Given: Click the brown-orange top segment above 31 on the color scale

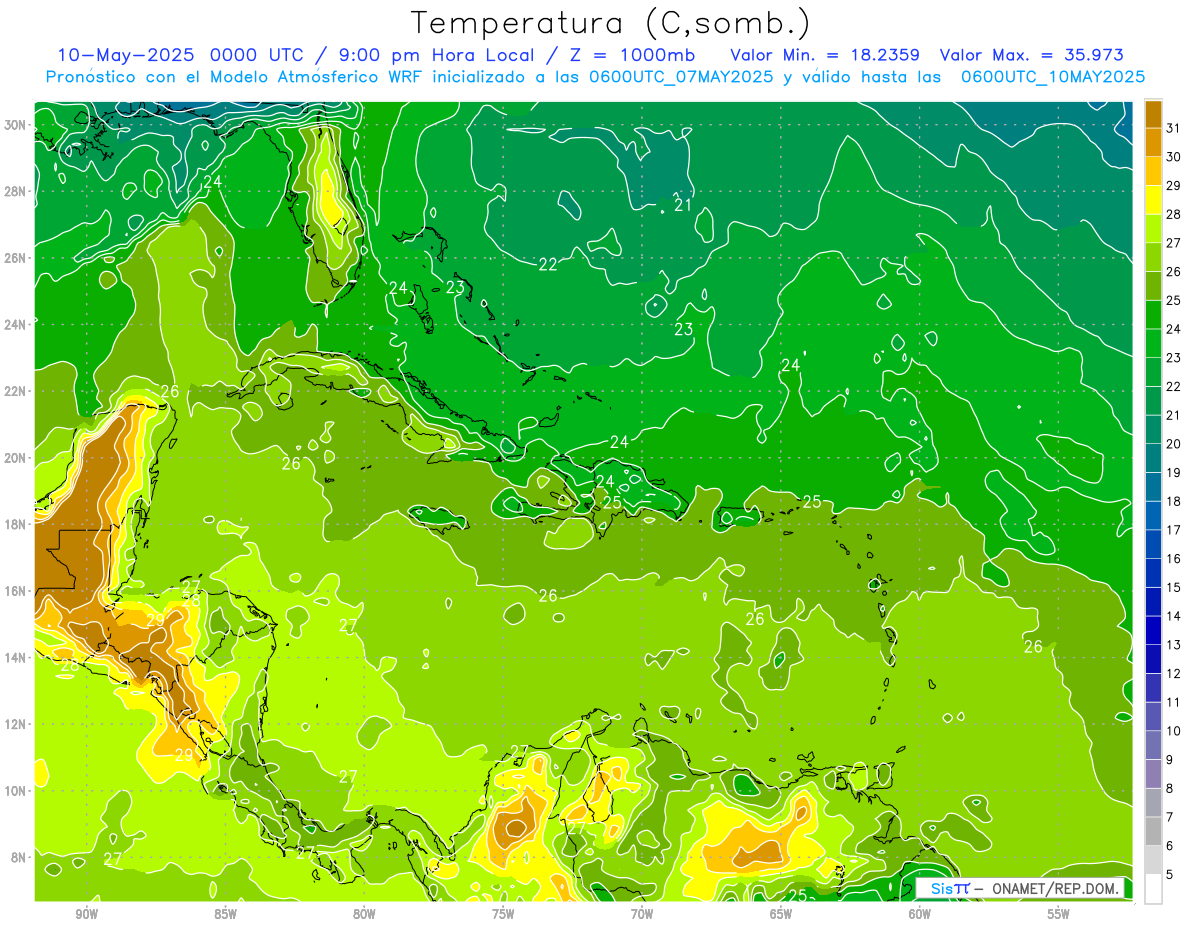Looking at the screenshot, I should pyautogui.click(x=1154, y=114).
